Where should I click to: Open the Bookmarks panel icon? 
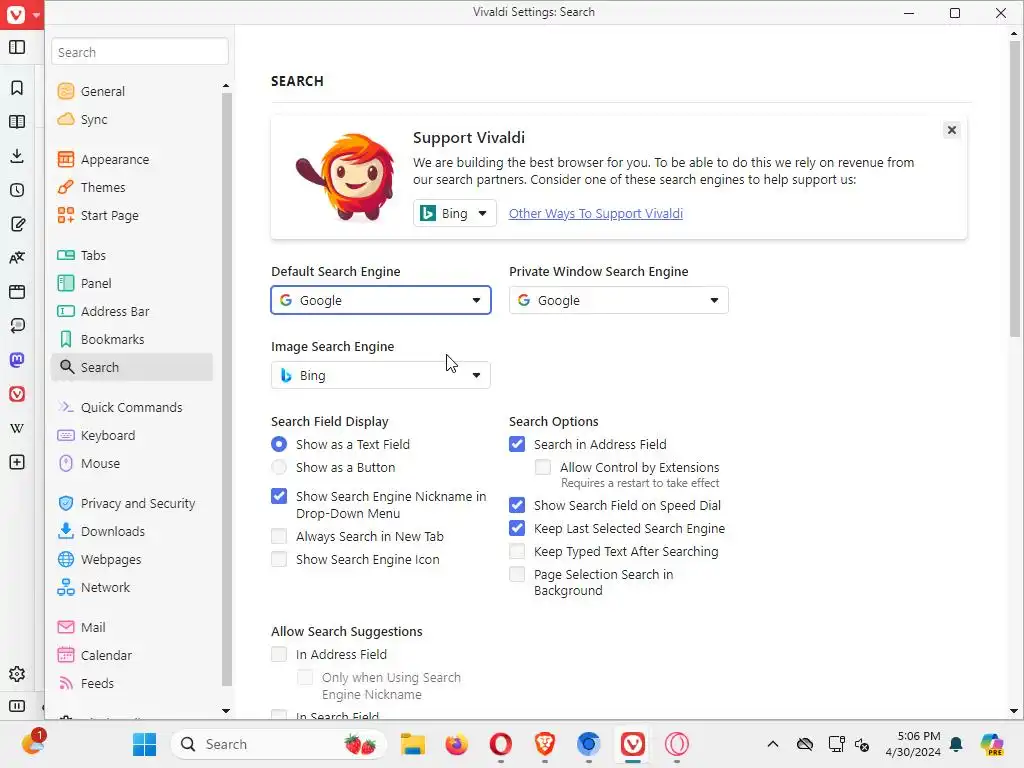17,88
